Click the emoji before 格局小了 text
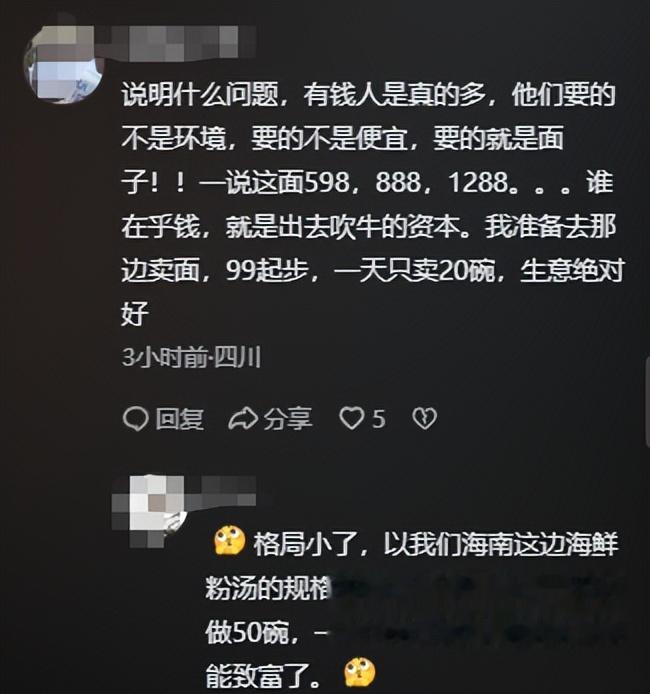 230,541
